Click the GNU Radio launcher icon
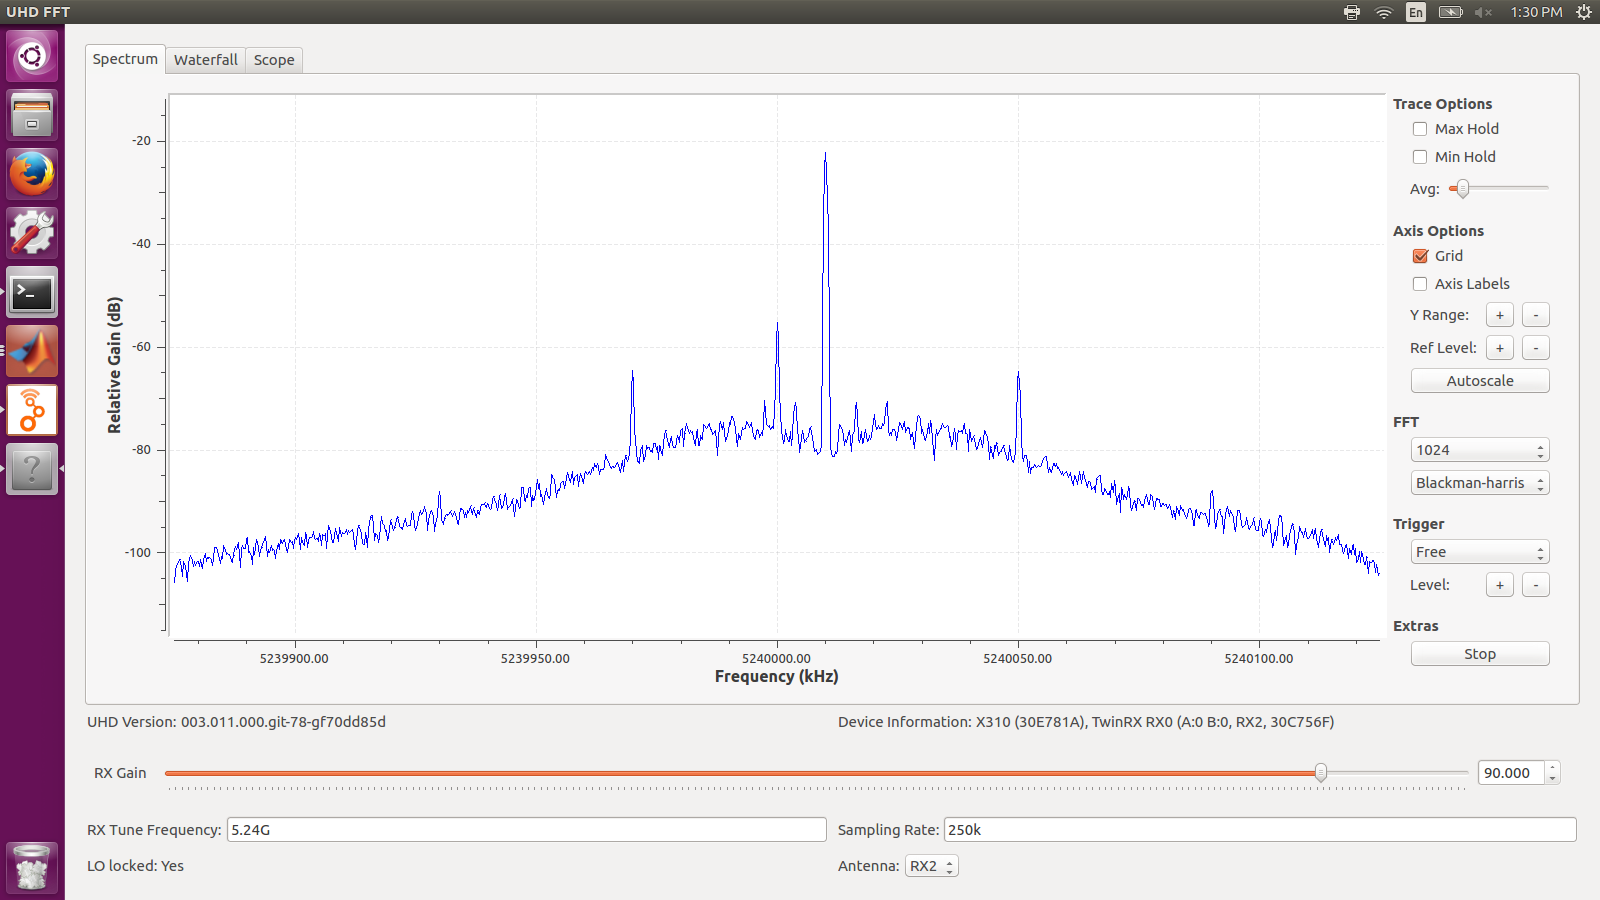The width and height of the screenshot is (1600, 900). click(x=32, y=411)
